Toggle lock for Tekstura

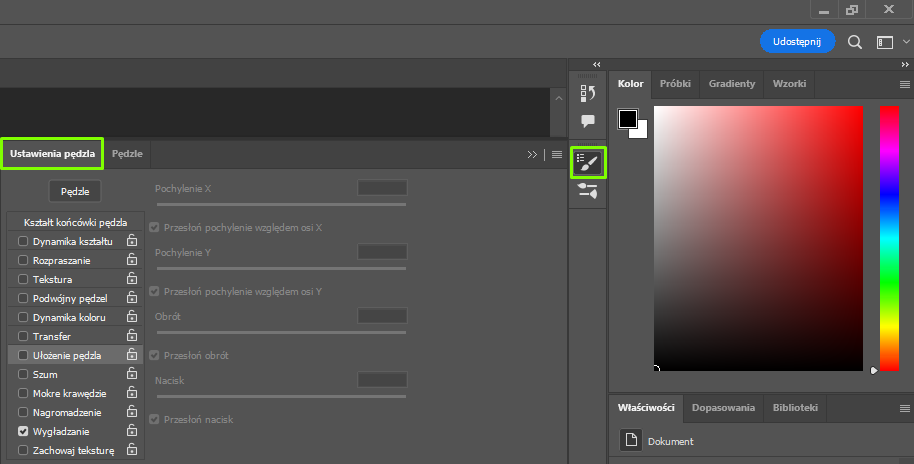coord(132,278)
